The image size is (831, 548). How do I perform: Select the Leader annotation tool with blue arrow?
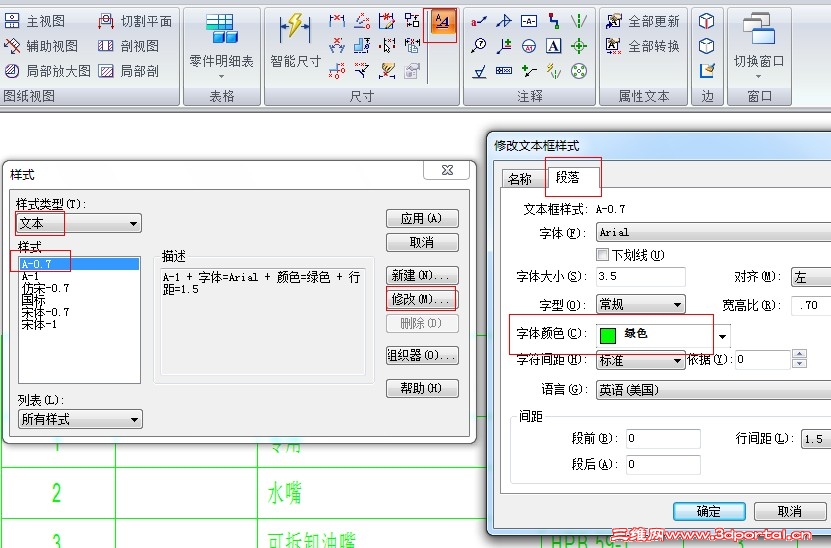[503, 21]
